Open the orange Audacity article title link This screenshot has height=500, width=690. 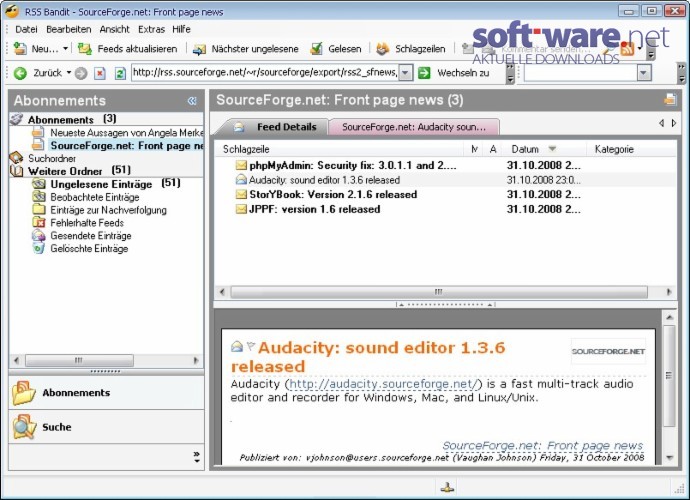[x=368, y=357]
